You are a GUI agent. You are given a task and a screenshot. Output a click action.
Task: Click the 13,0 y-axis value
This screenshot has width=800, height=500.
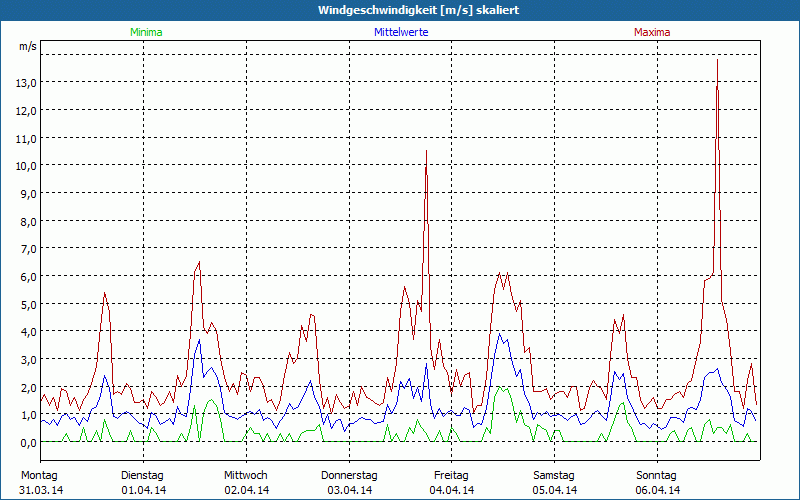tap(26, 83)
